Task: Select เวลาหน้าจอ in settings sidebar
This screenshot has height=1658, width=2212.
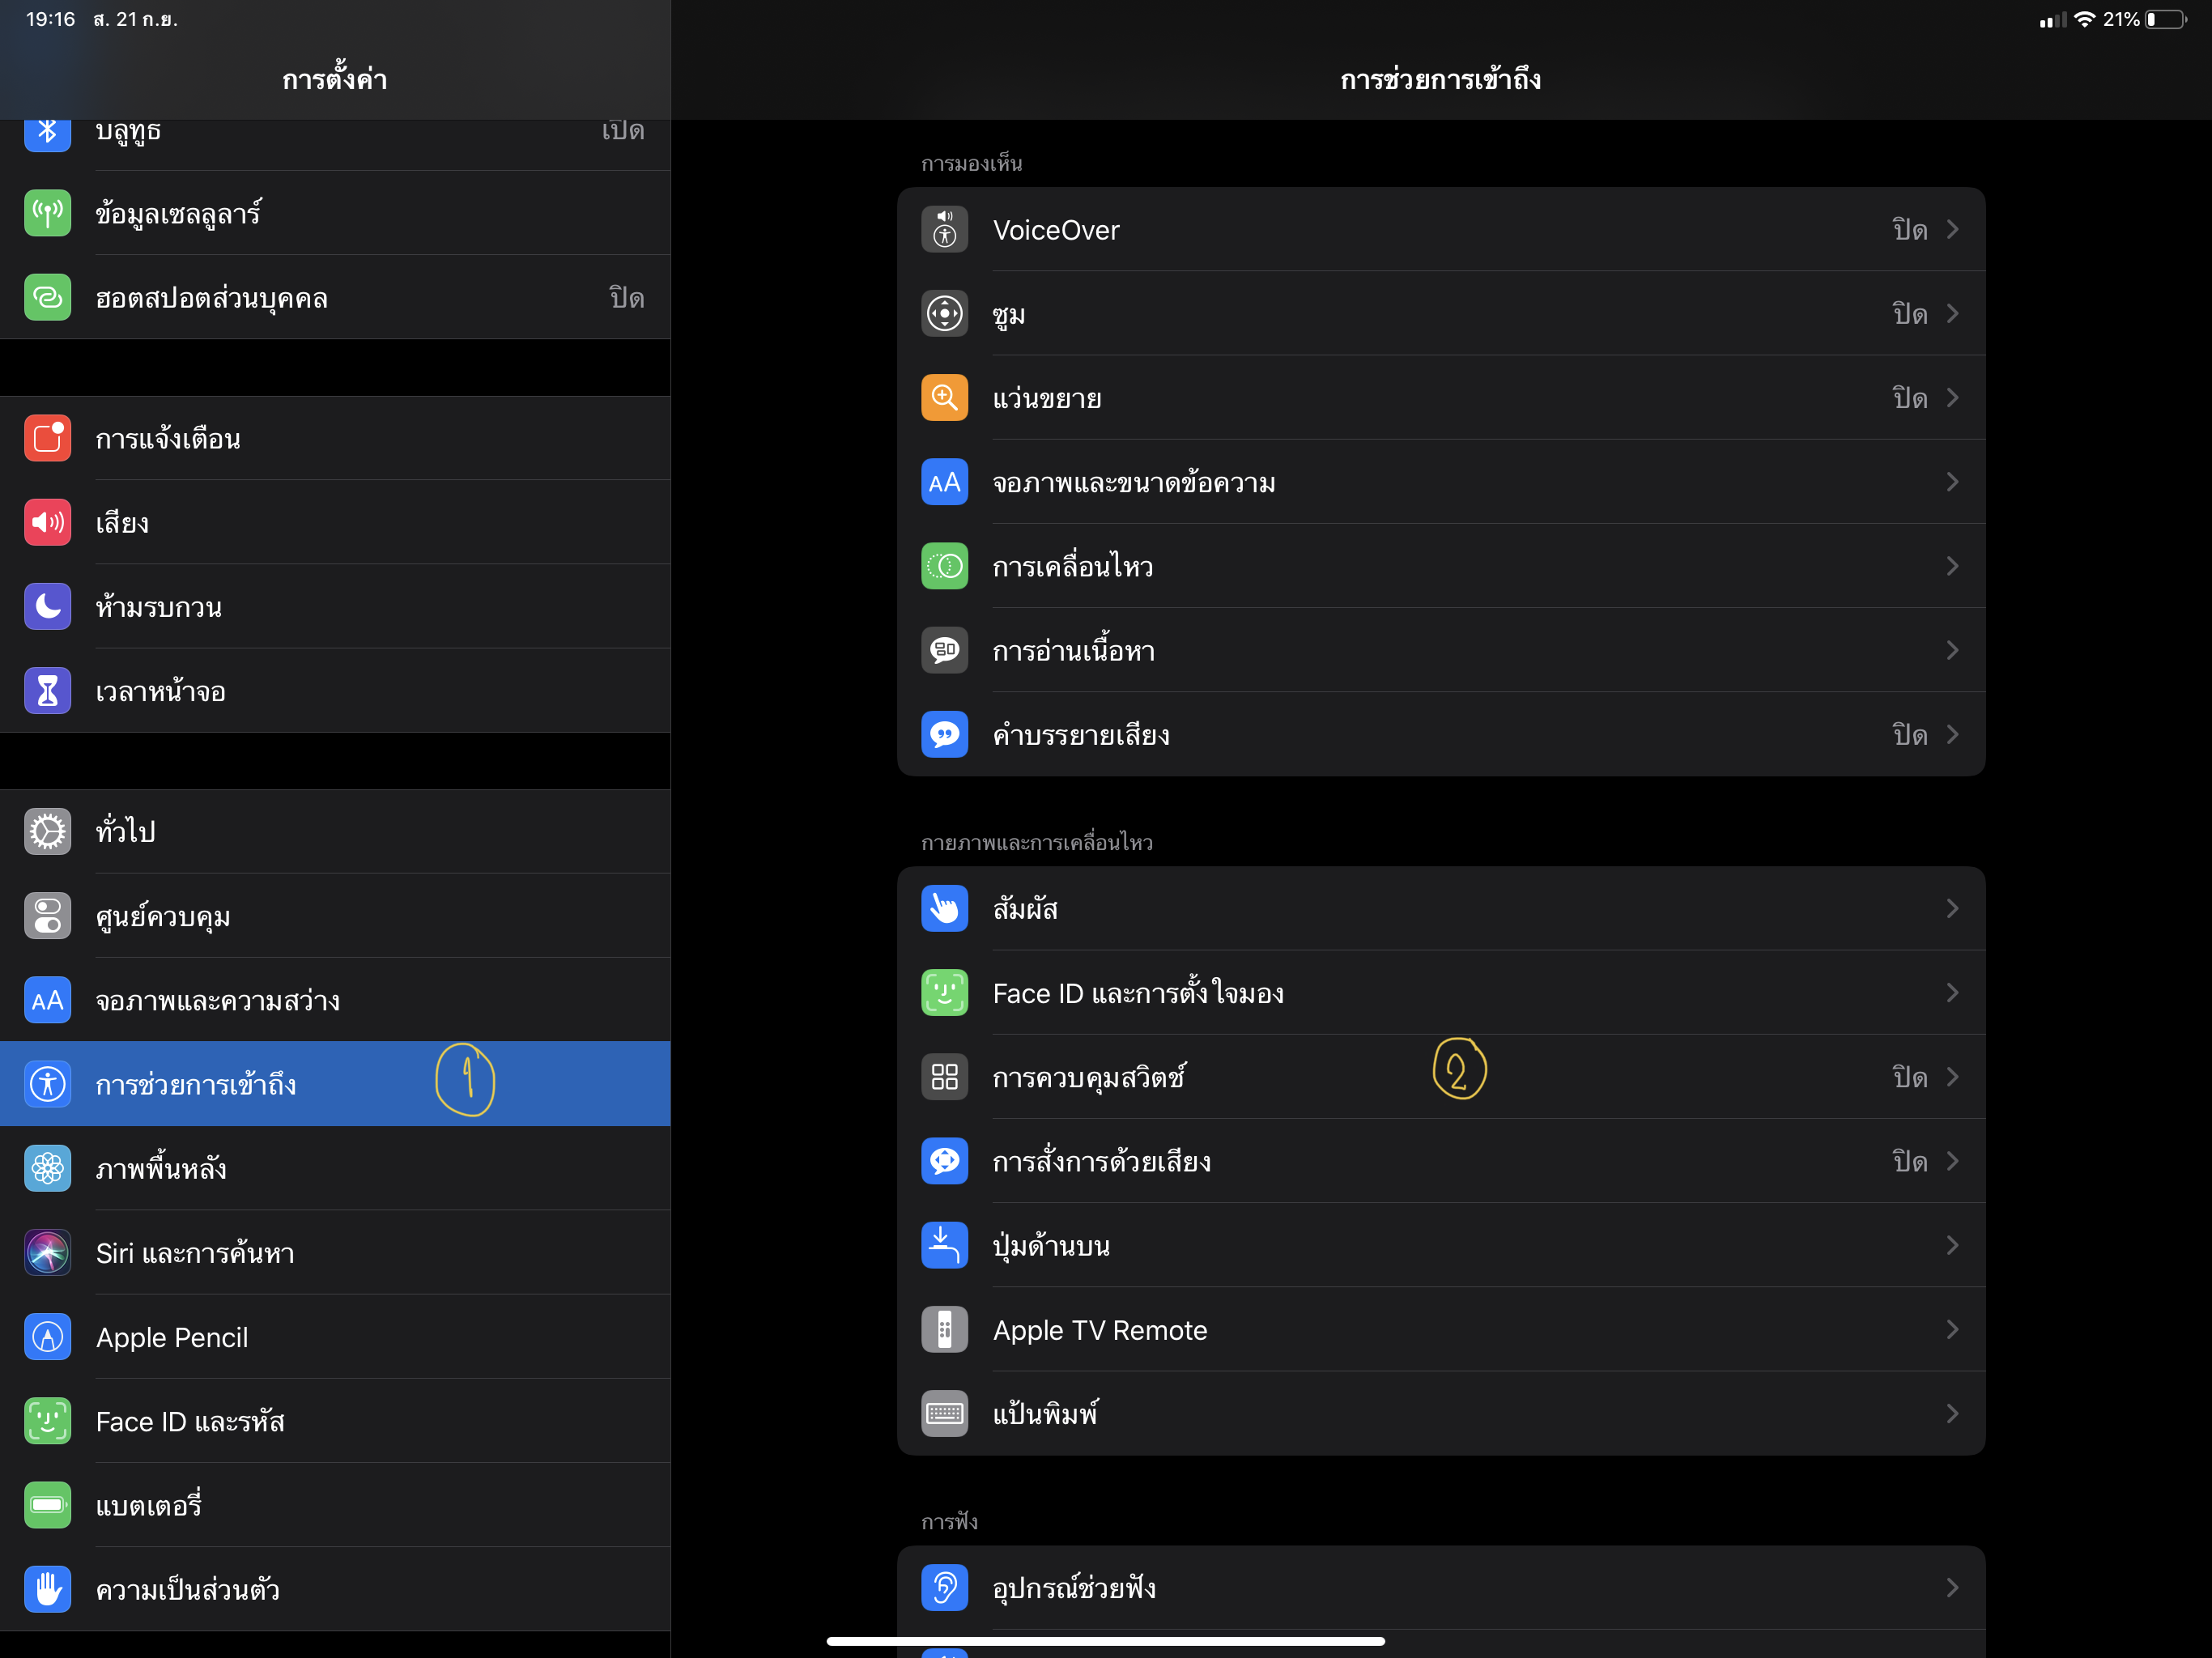Action: coord(335,690)
